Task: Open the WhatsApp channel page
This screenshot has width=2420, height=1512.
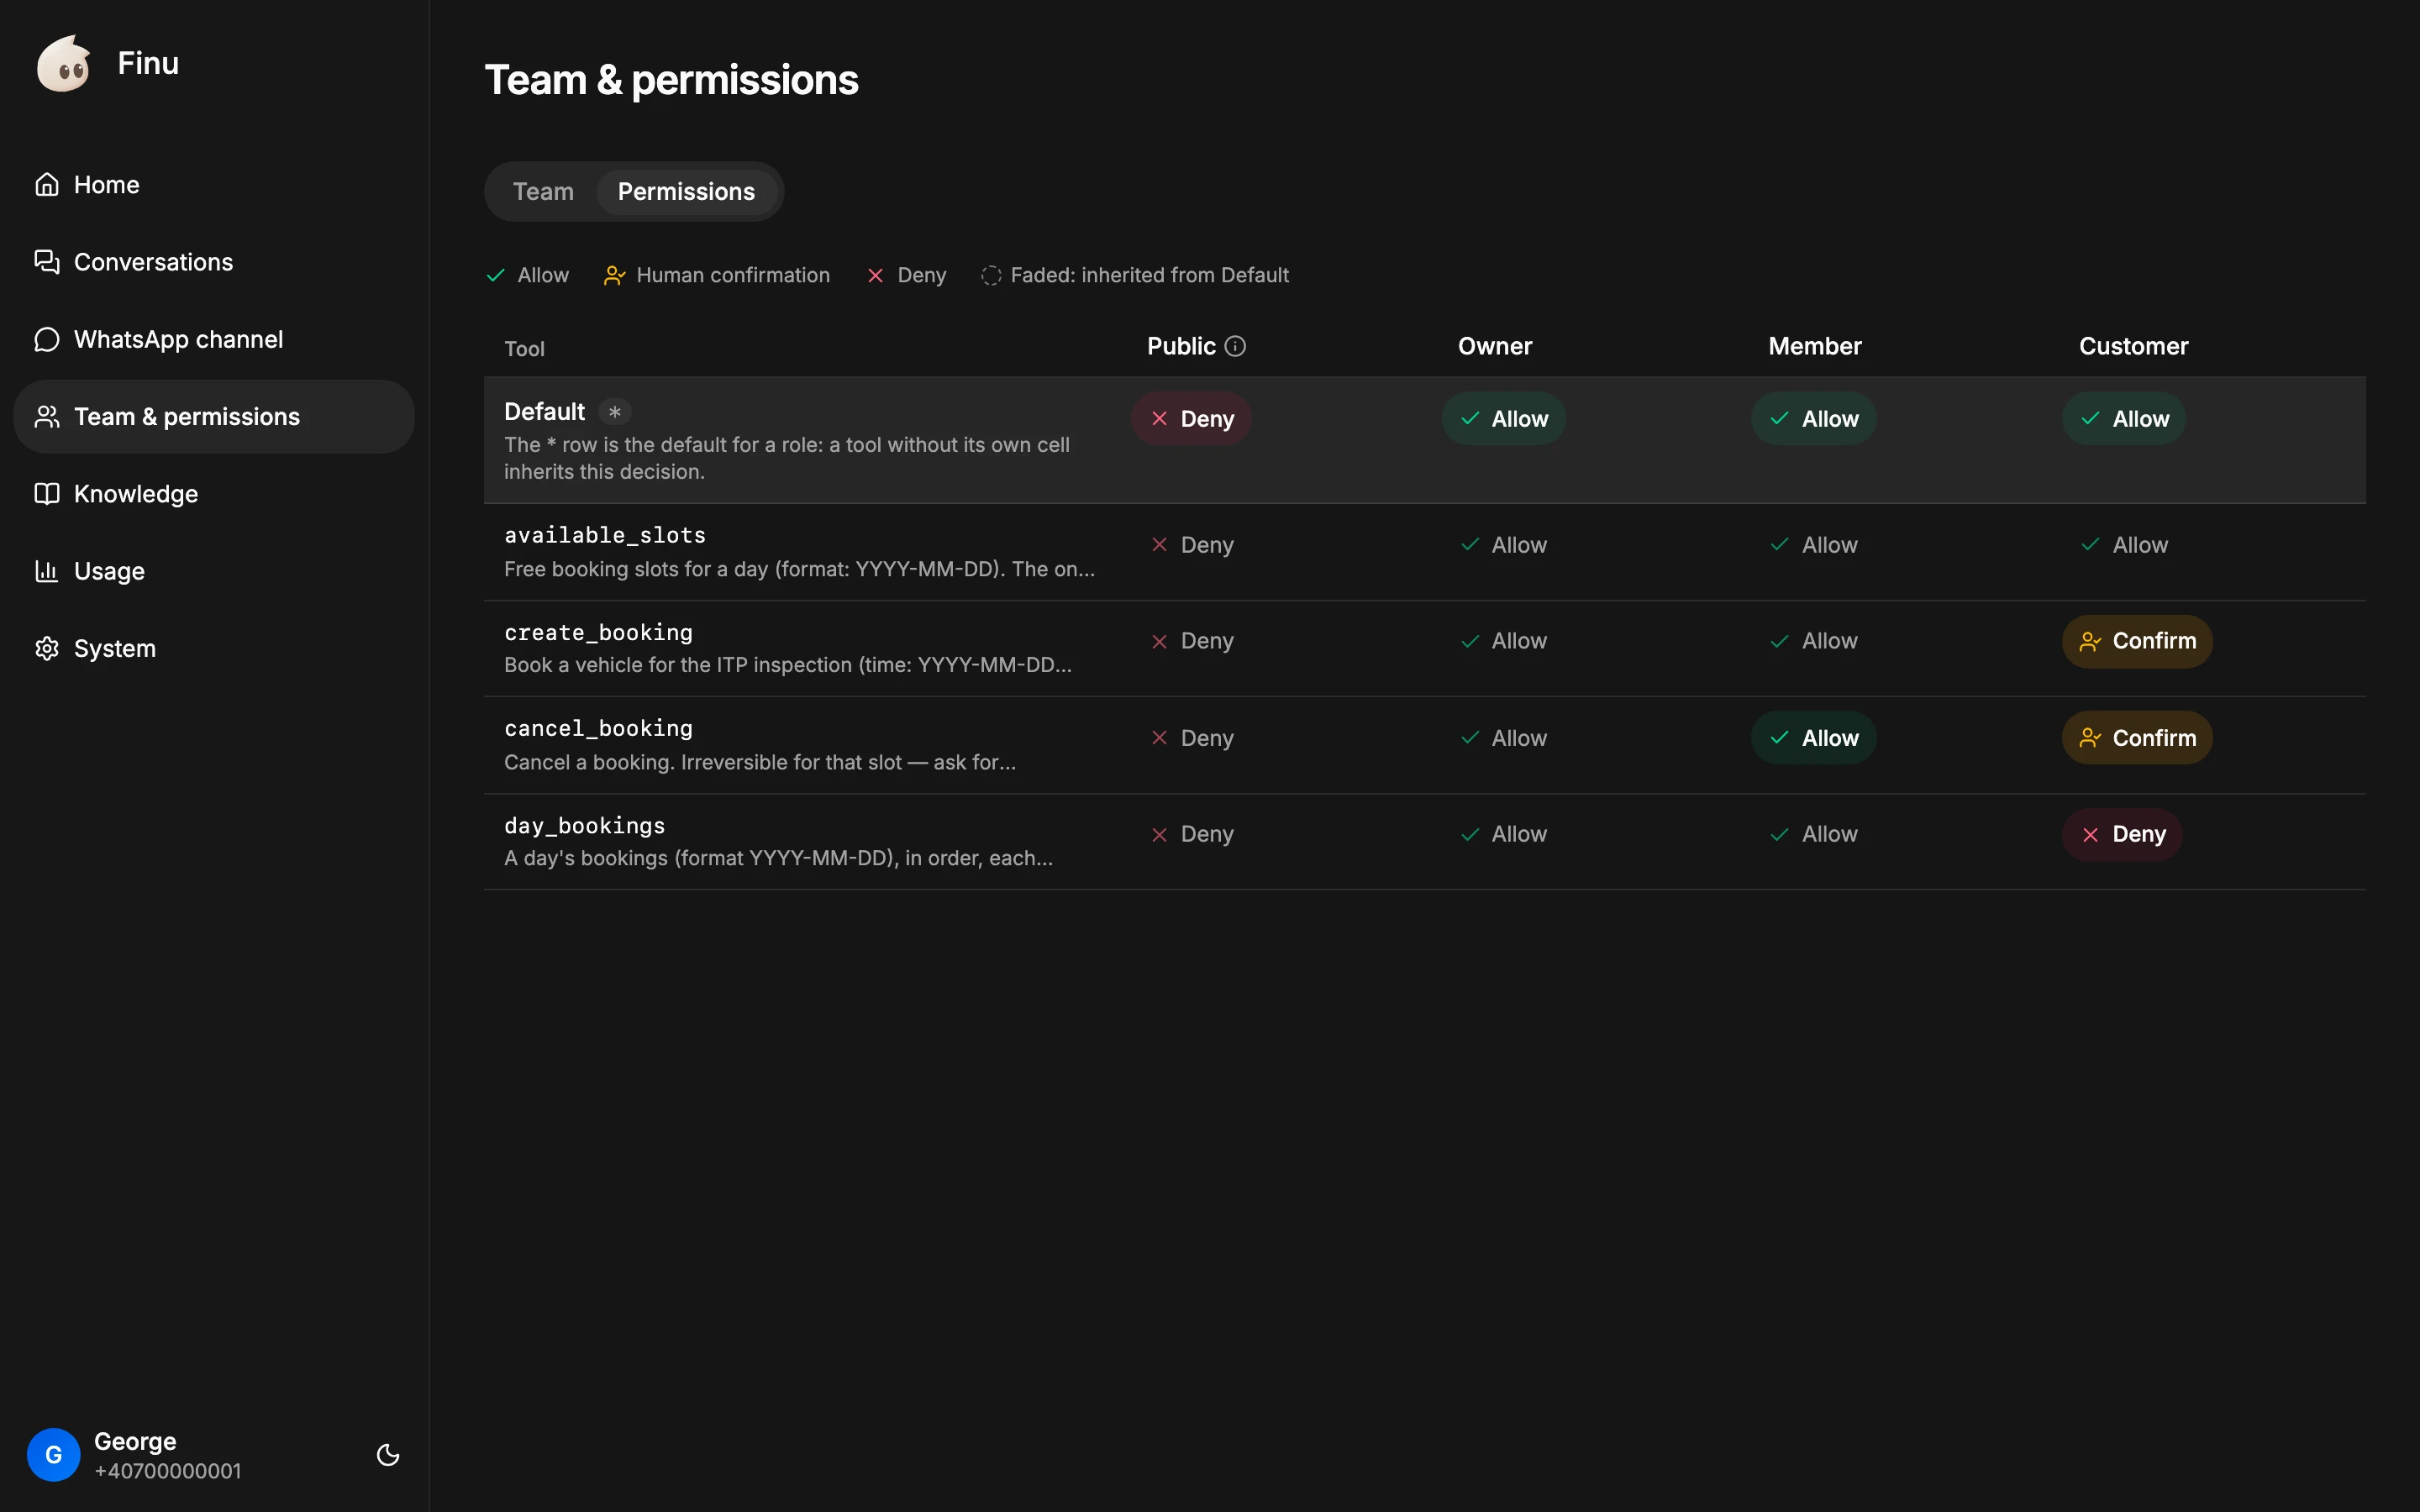Action: point(214,339)
